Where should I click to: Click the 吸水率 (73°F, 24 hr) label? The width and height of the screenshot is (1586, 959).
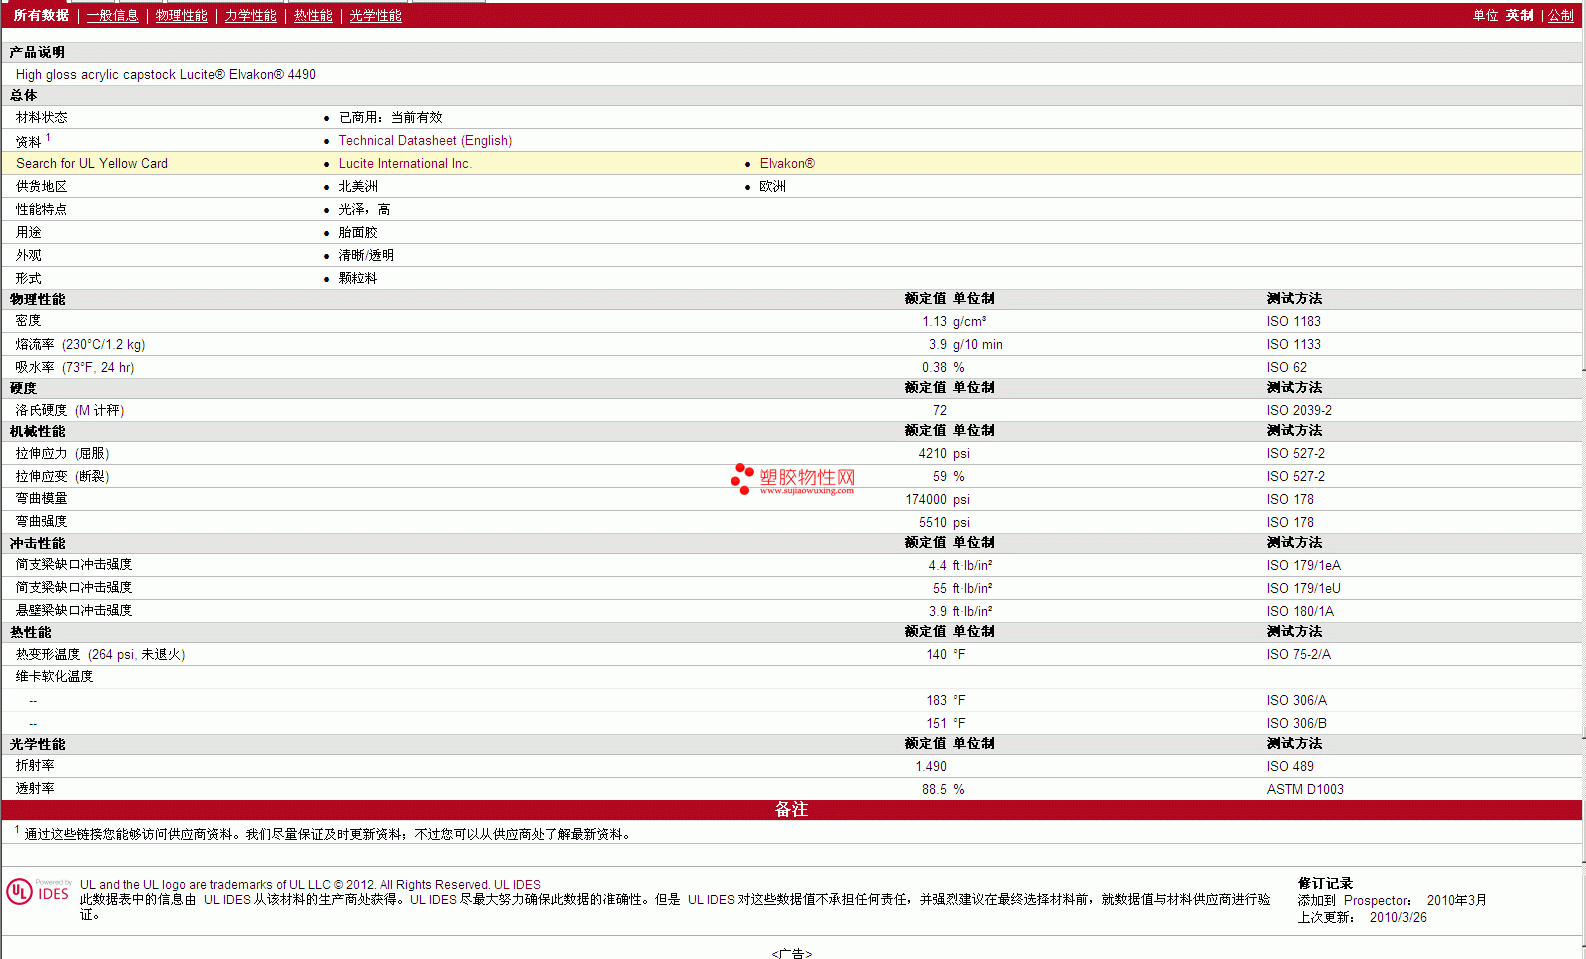click(75, 368)
